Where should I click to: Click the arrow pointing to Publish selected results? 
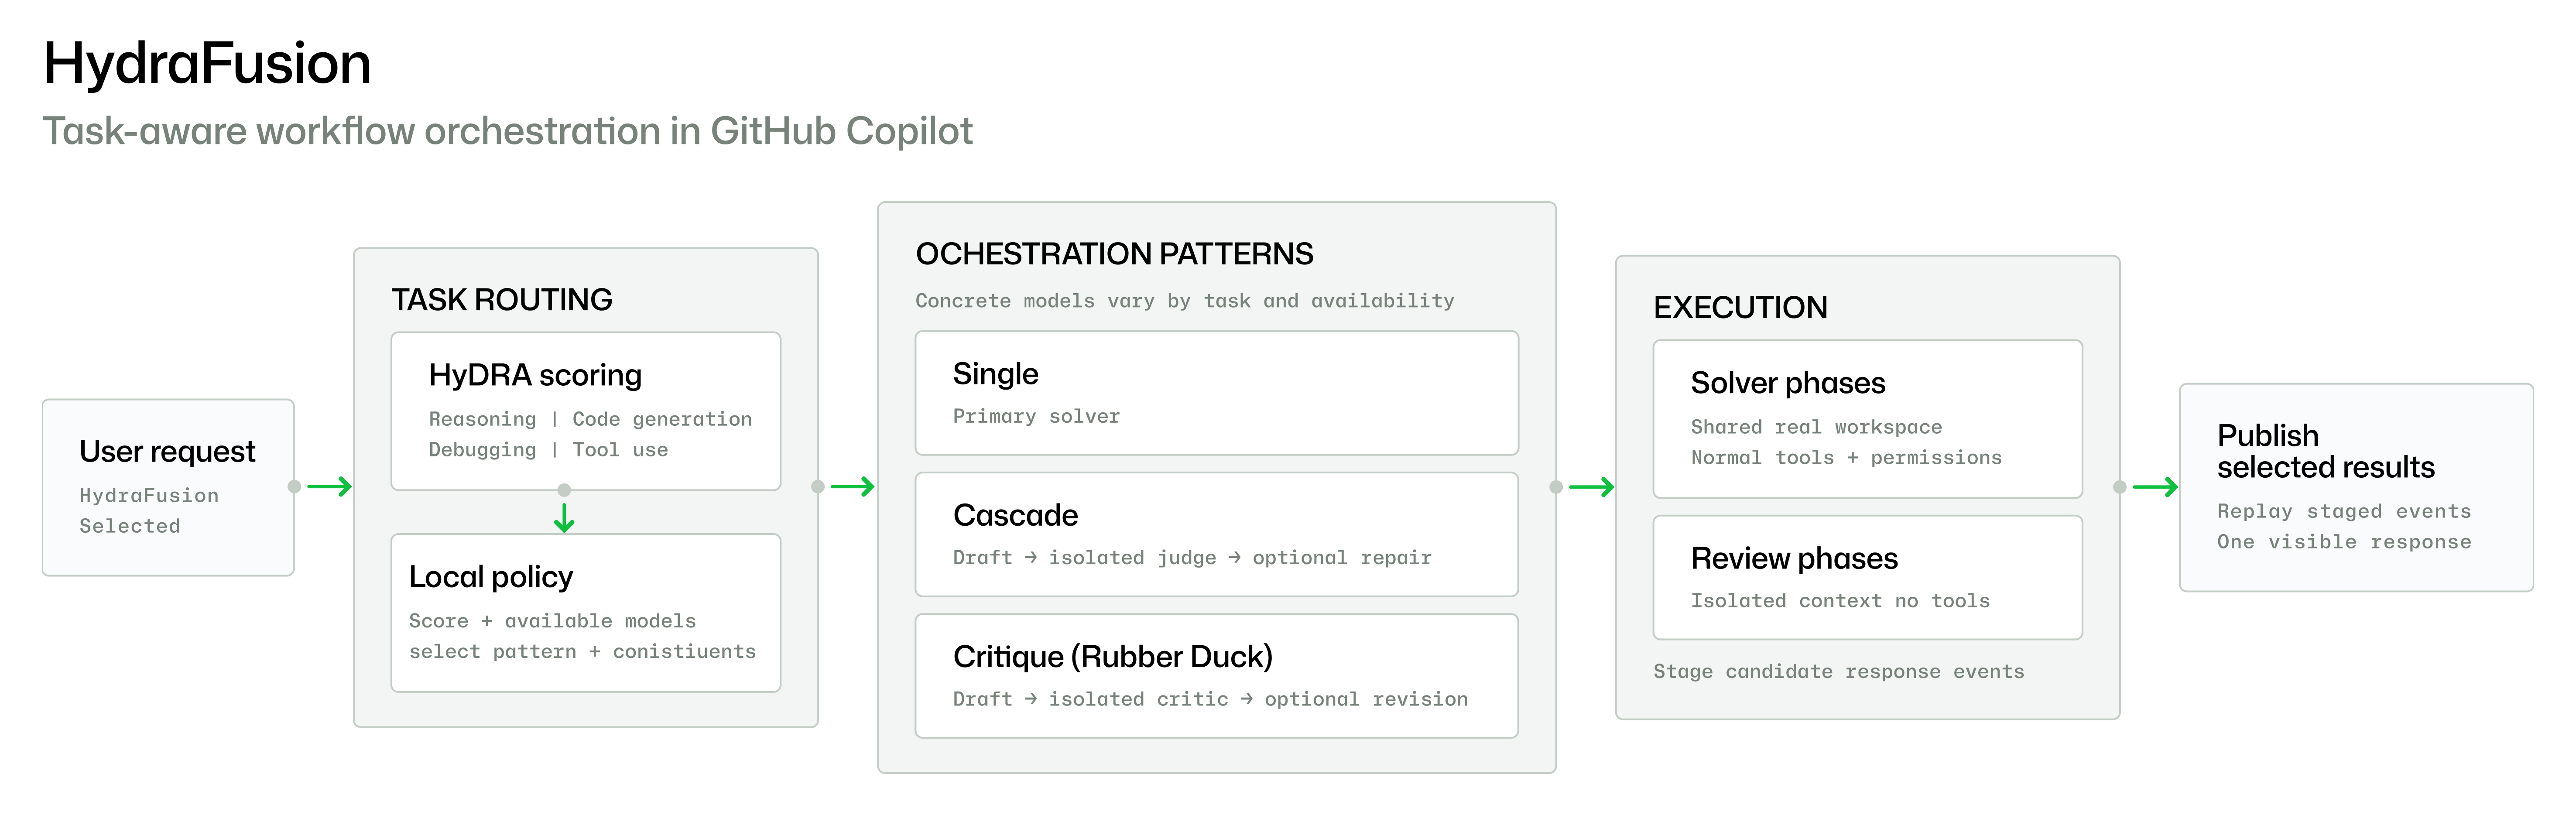coord(2155,487)
